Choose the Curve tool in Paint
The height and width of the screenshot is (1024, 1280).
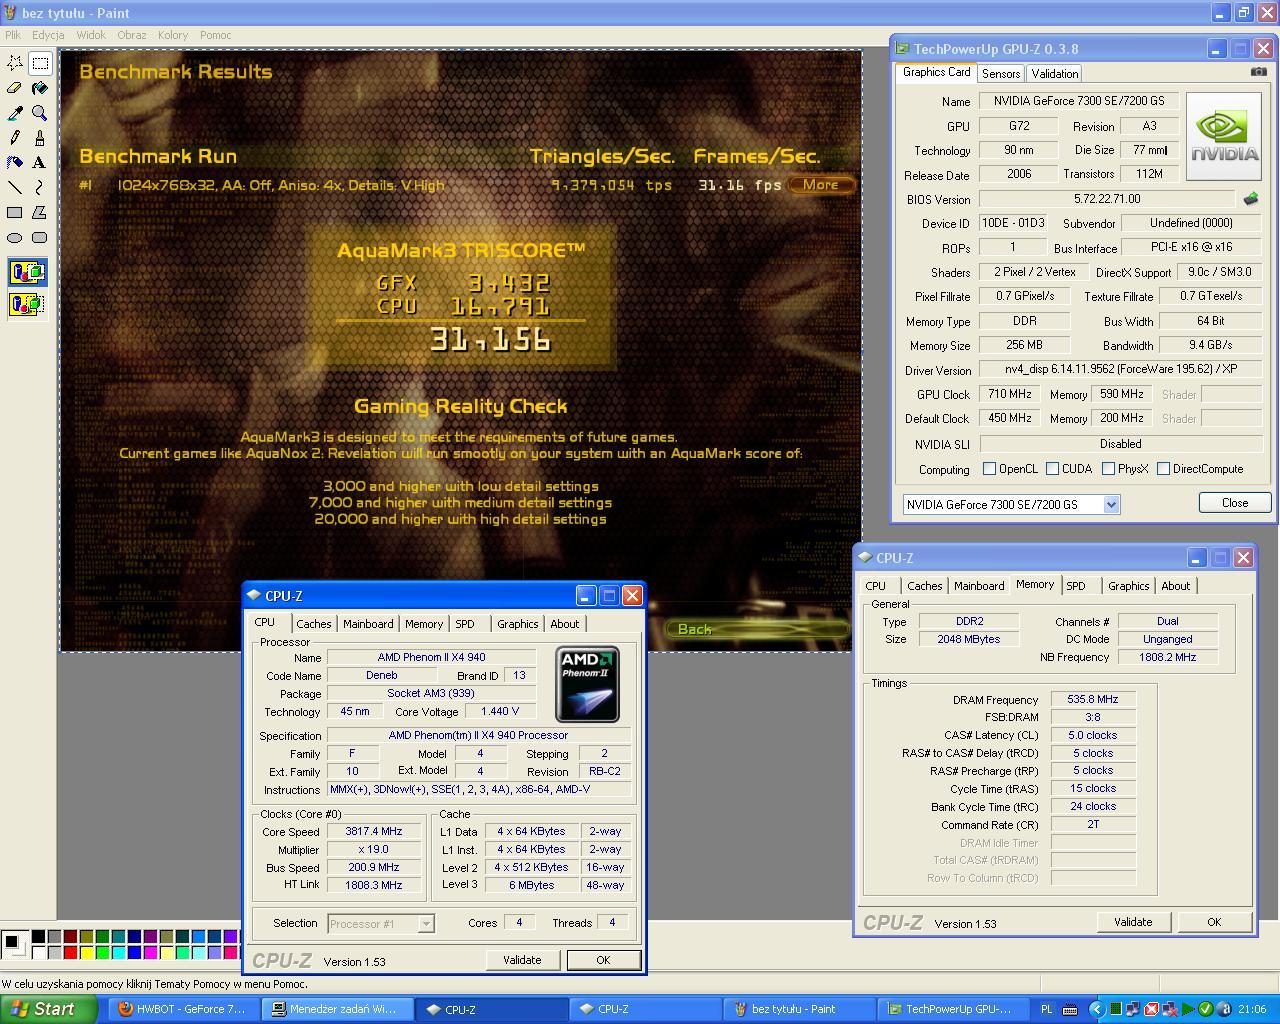coord(40,187)
